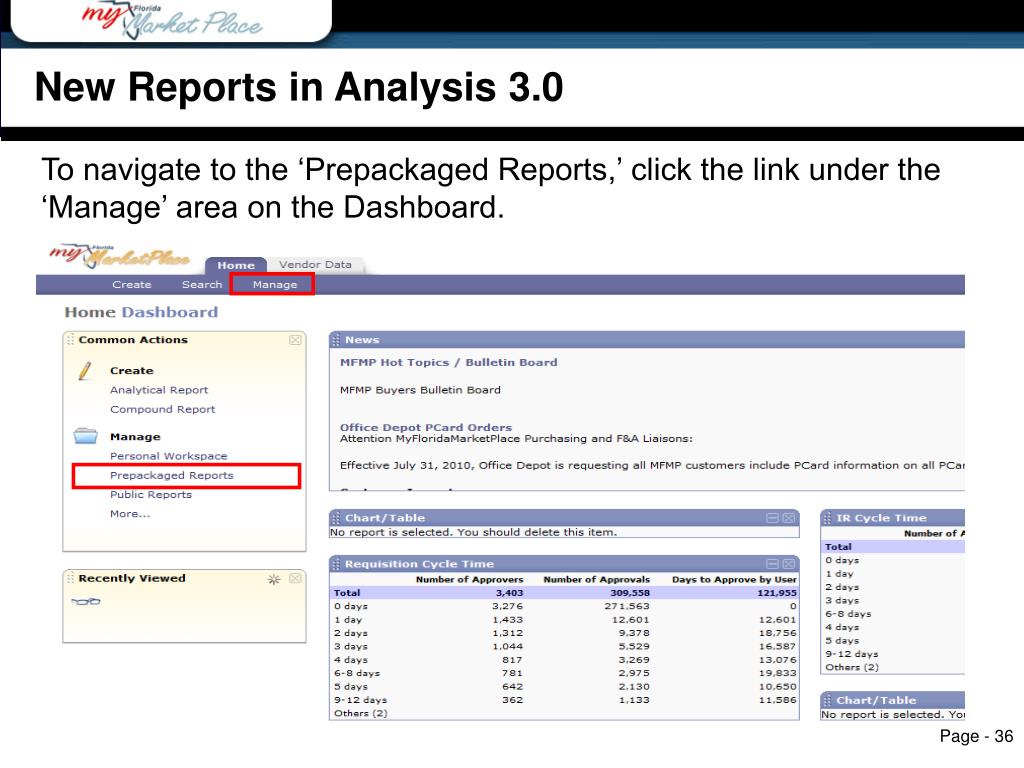The width and height of the screenshot is (1024, 768).
Task: Click the News panel grip handle
Action: [336, 340]
